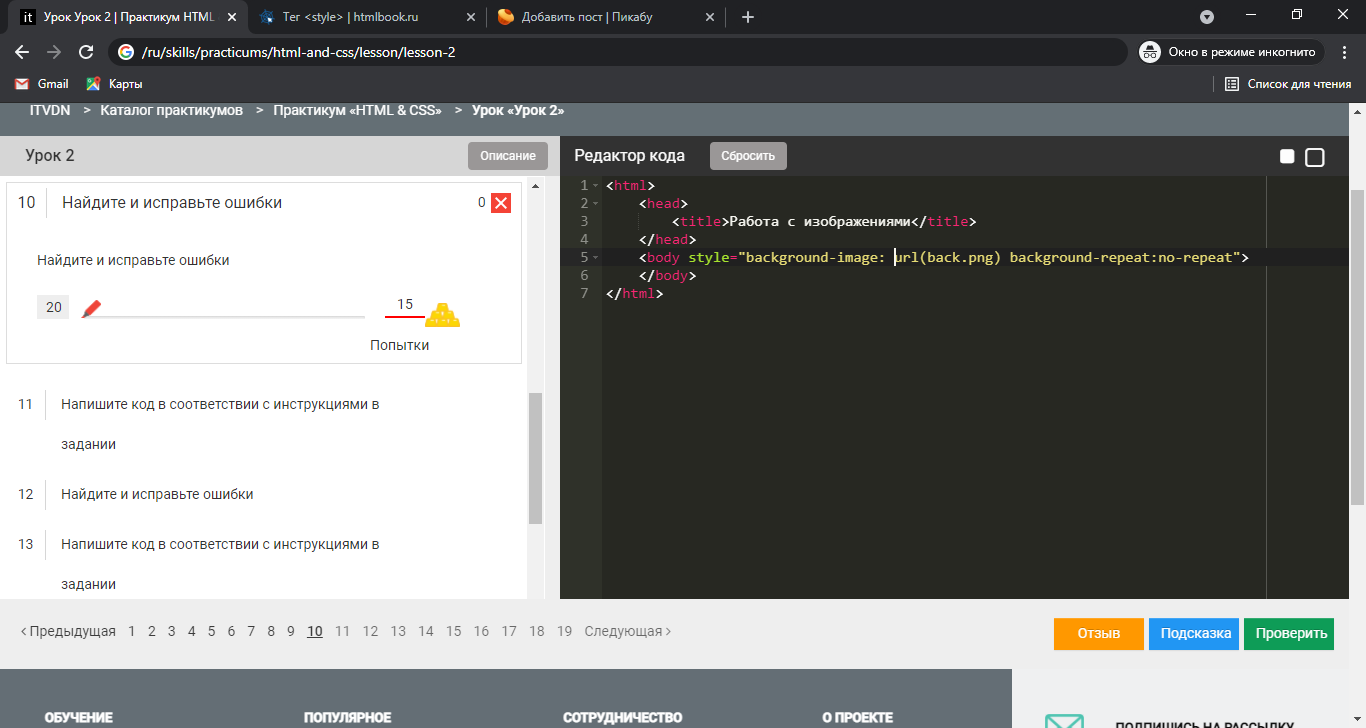Screen dimensions: 1366x728
Task: Go to pagination page 11
Action: (x=343, y=631)
